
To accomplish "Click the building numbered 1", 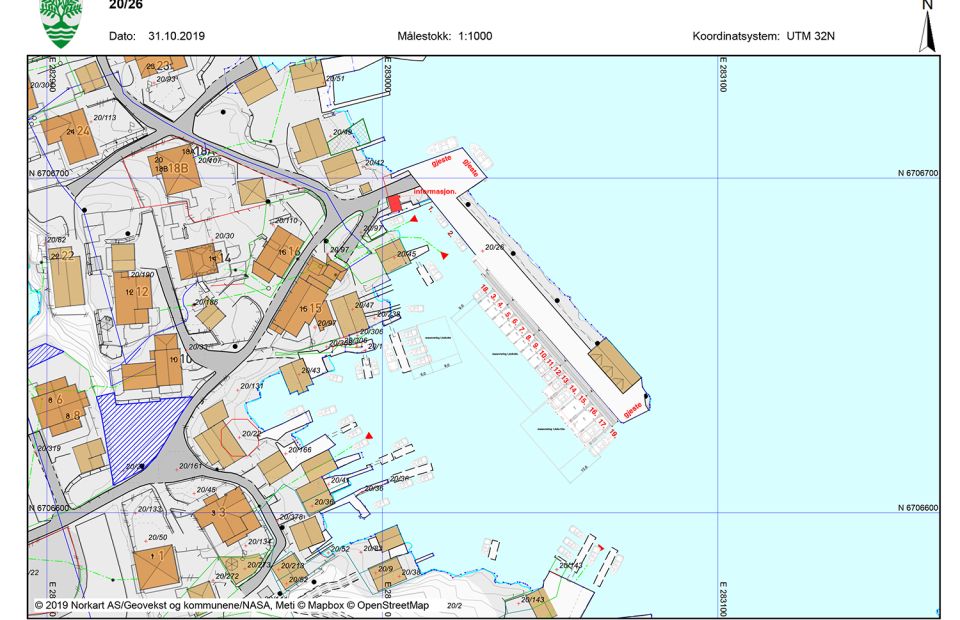I will pos(156,566).
